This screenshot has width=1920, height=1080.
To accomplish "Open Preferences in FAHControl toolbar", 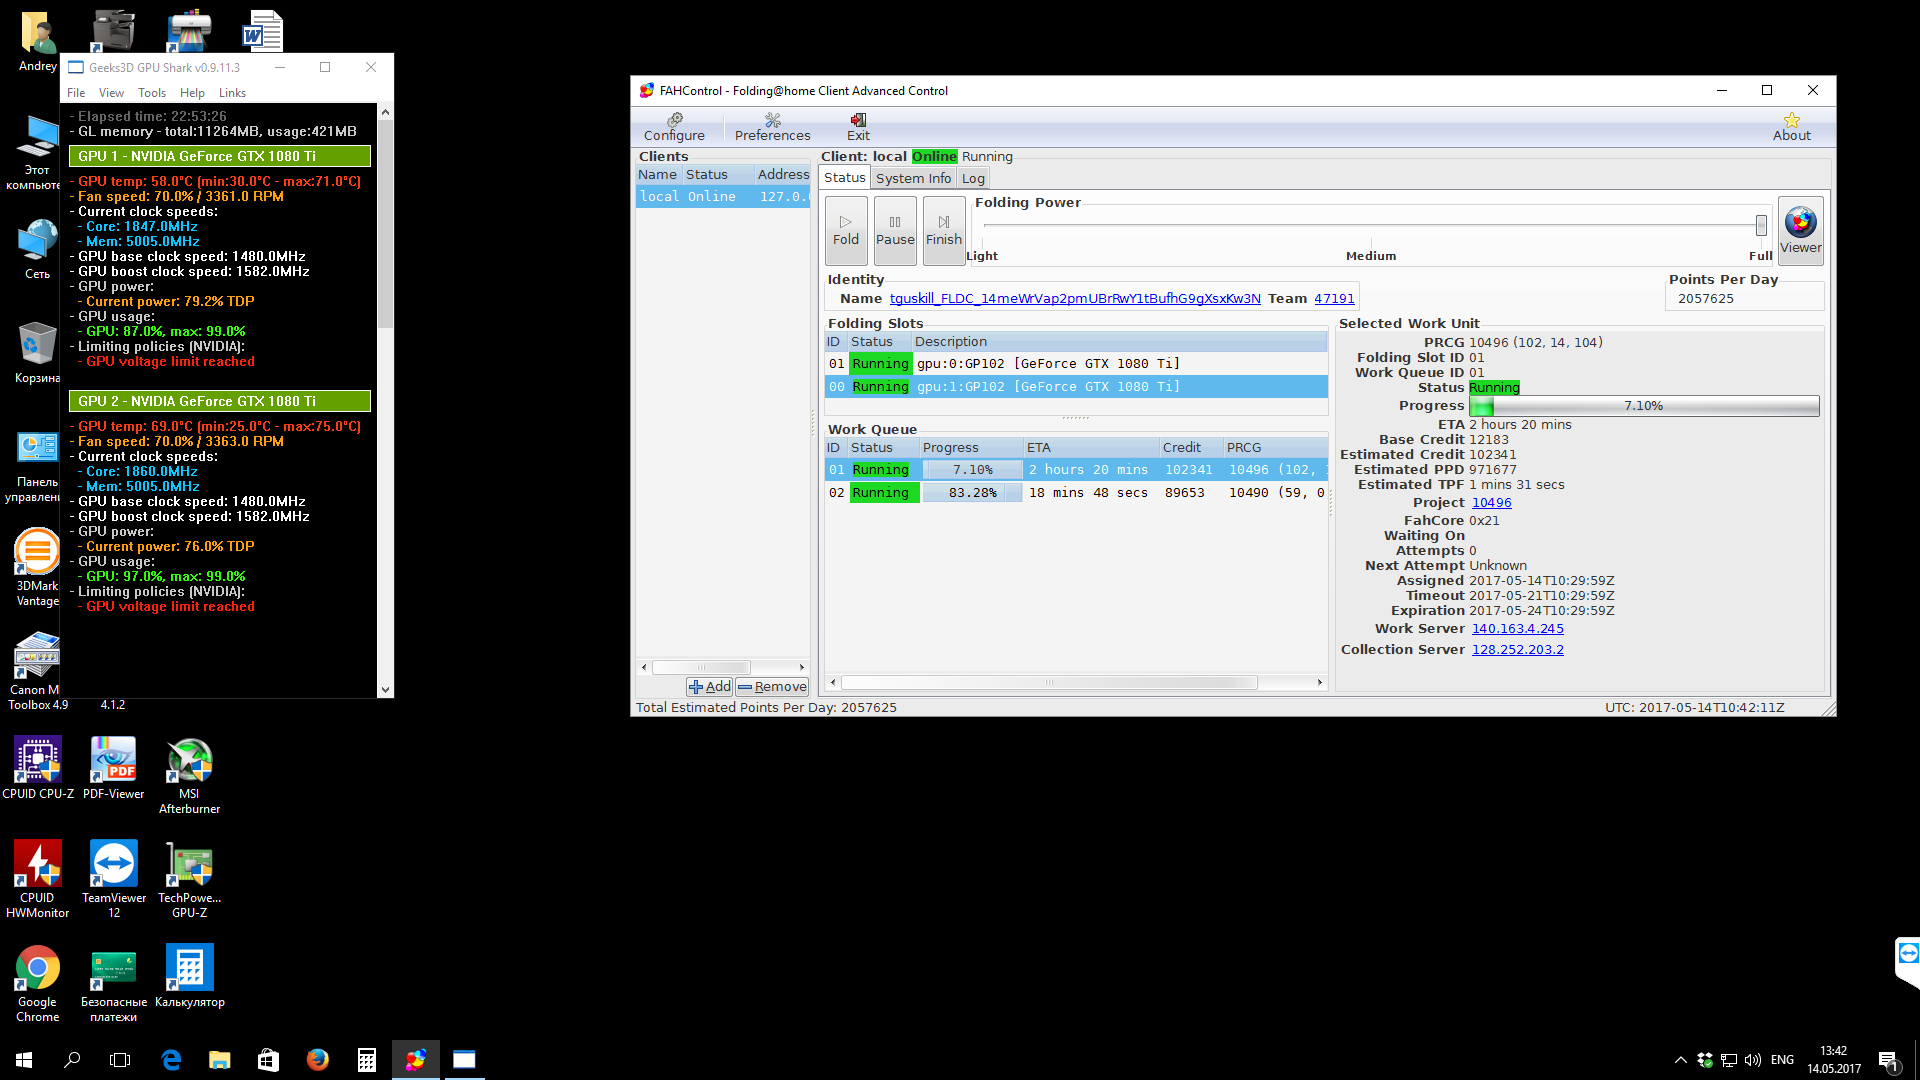I will click(772, 126).
